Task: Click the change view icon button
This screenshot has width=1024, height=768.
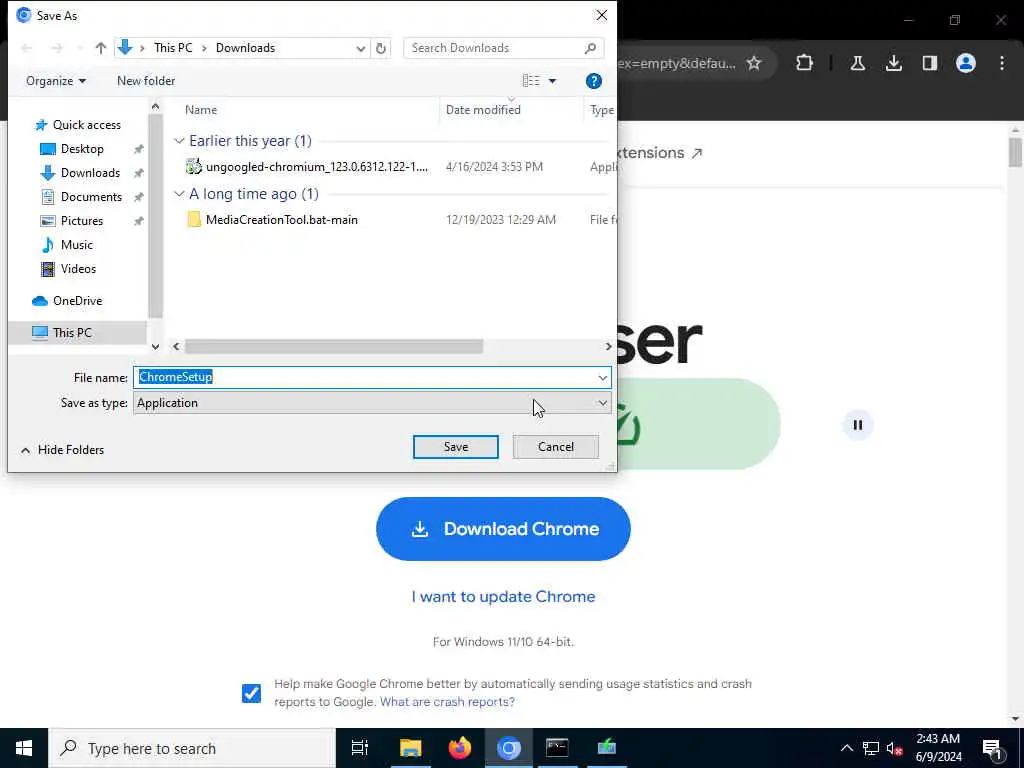Action: point(531,81)
